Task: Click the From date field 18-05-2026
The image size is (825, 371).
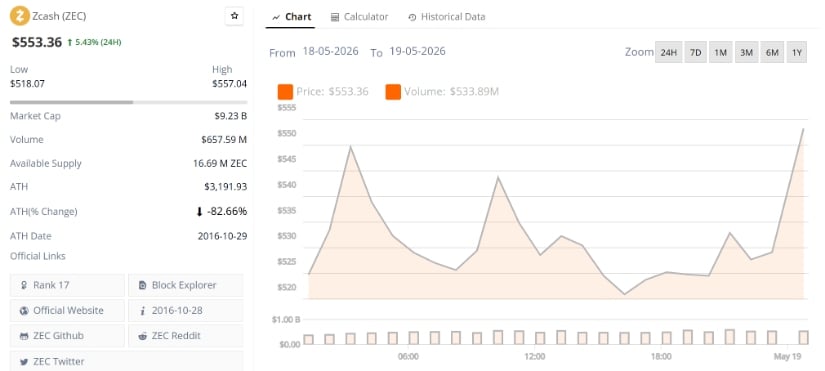Action: tap(330, 52)
